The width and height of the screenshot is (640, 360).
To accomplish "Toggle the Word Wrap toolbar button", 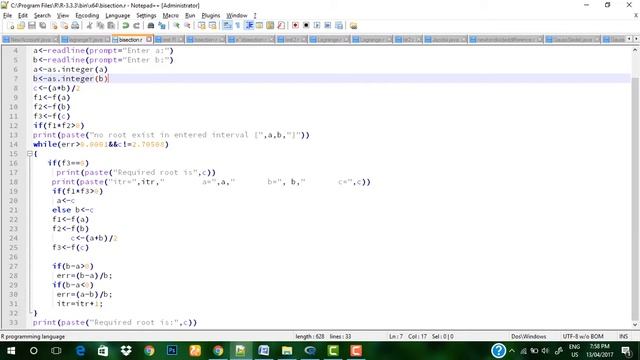I will [x=227, y=26].
